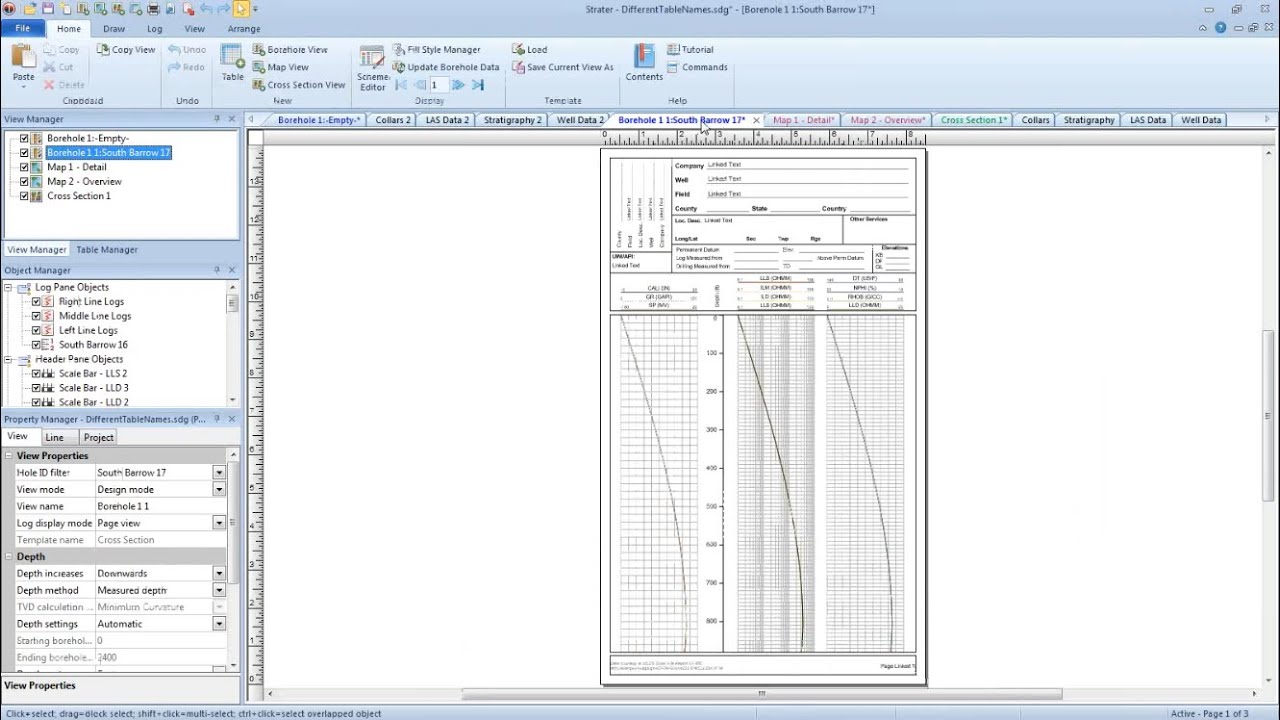
Task: Switch to the Log ribbon tab
Action: [155, 29]
